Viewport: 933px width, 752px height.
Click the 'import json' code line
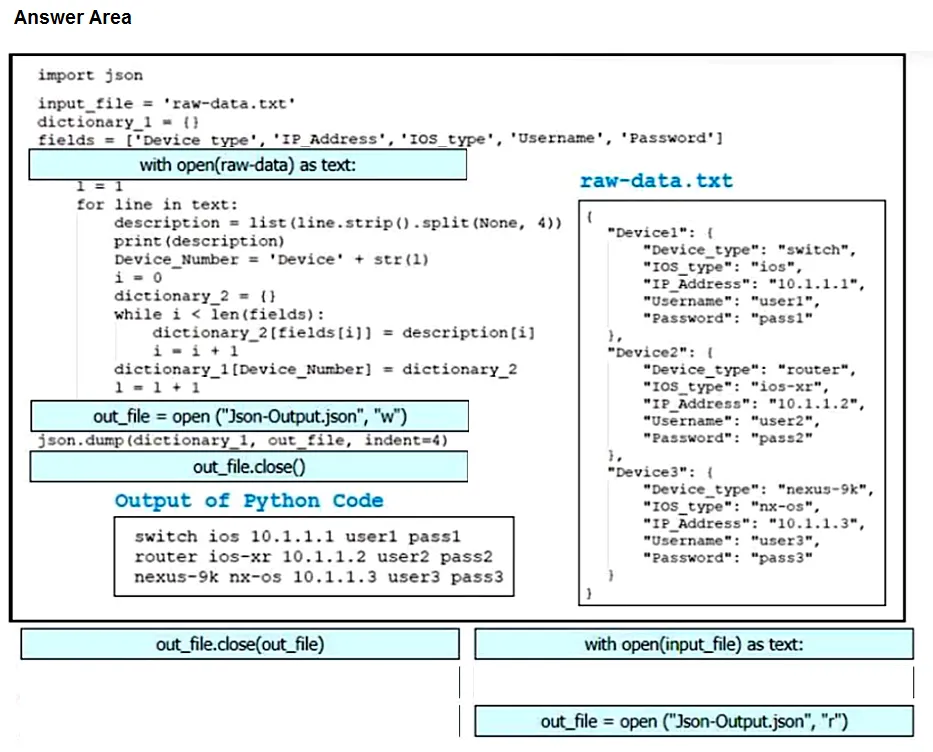(90, 75)
